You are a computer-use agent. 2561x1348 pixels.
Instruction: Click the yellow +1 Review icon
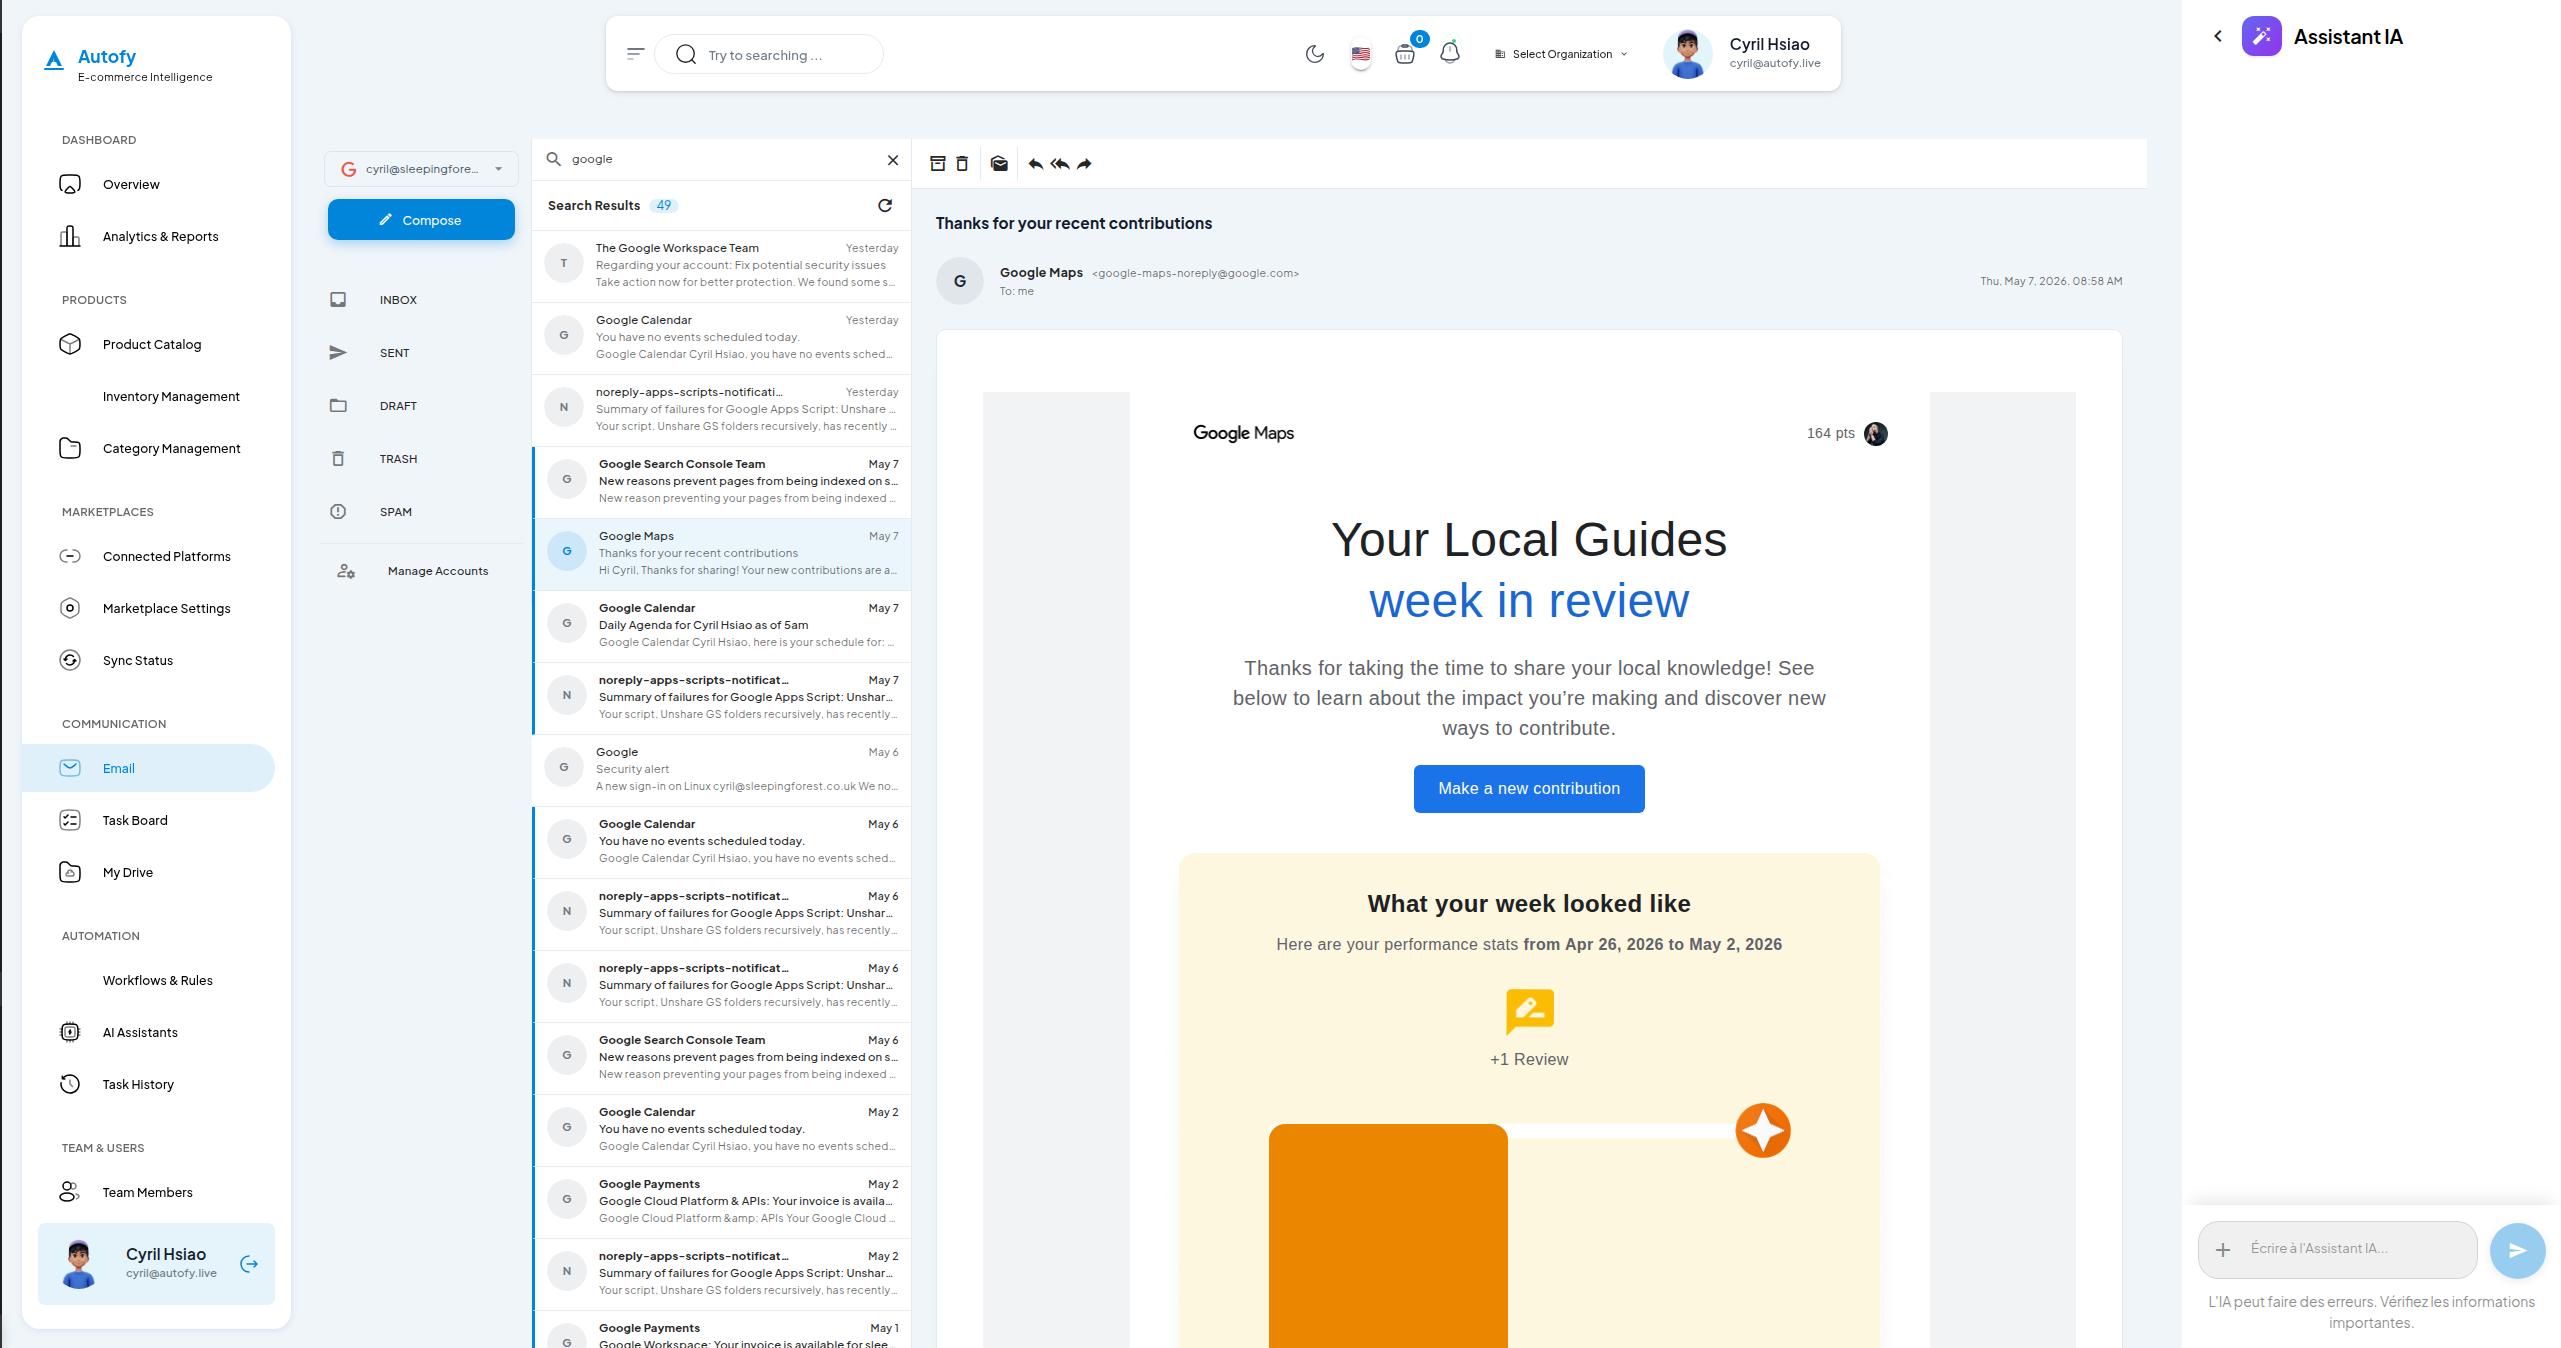1529,1011
